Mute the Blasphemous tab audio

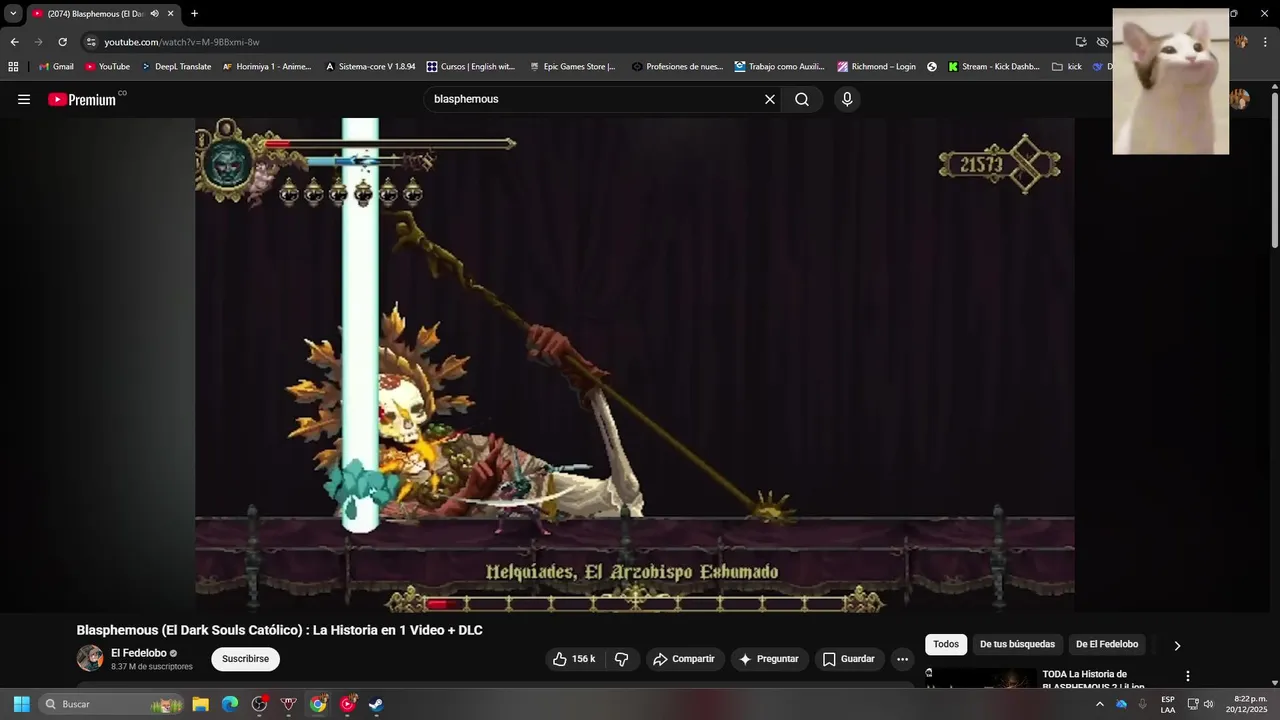[154, 14]
